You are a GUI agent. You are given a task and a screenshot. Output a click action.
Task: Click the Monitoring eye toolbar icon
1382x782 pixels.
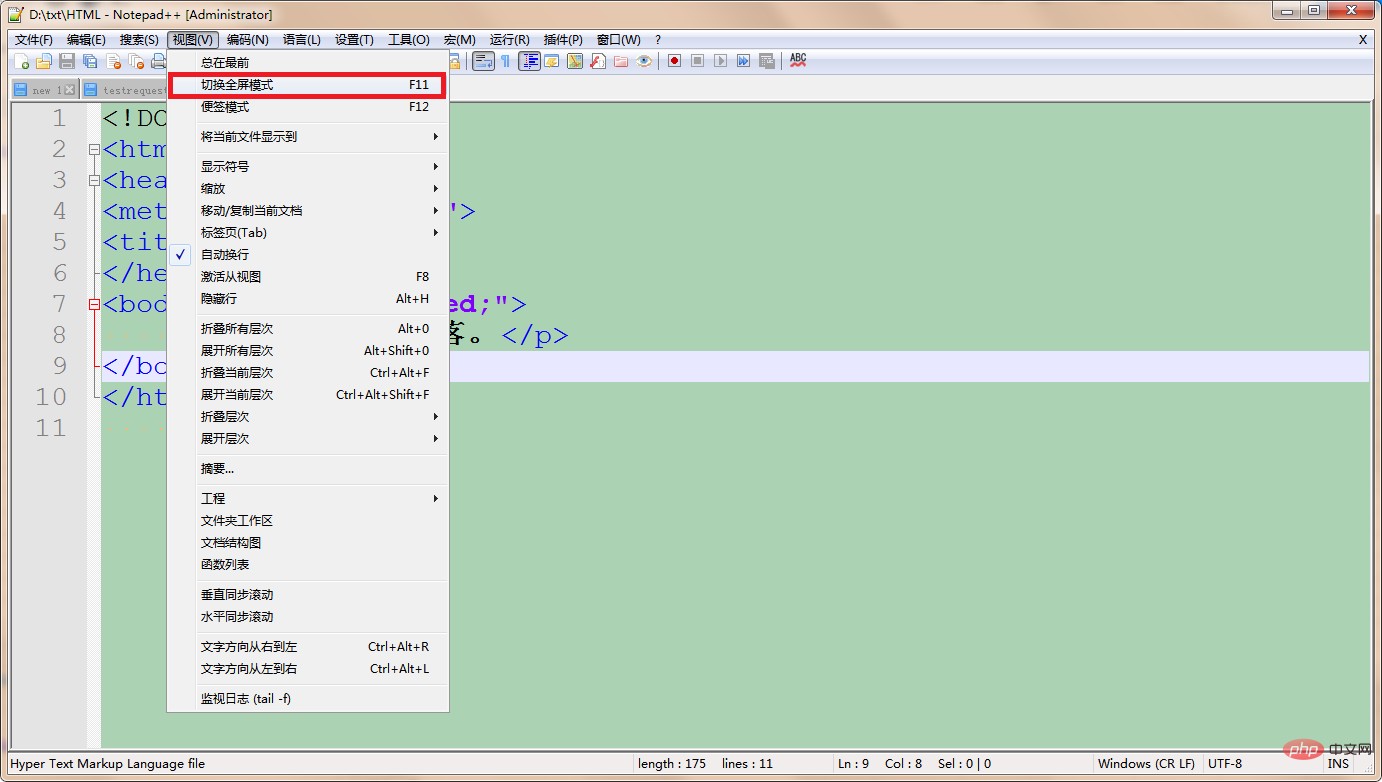(x=644, y=61)
